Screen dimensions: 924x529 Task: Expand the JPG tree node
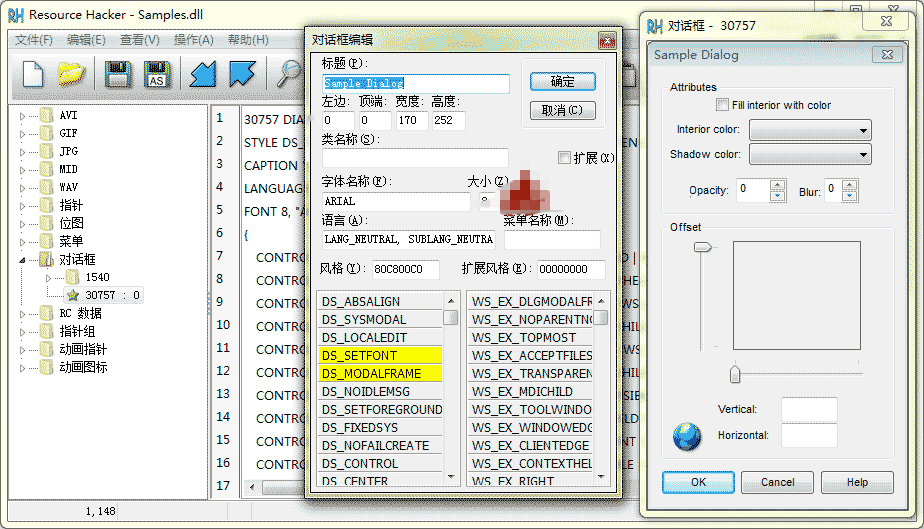(22, 152)
